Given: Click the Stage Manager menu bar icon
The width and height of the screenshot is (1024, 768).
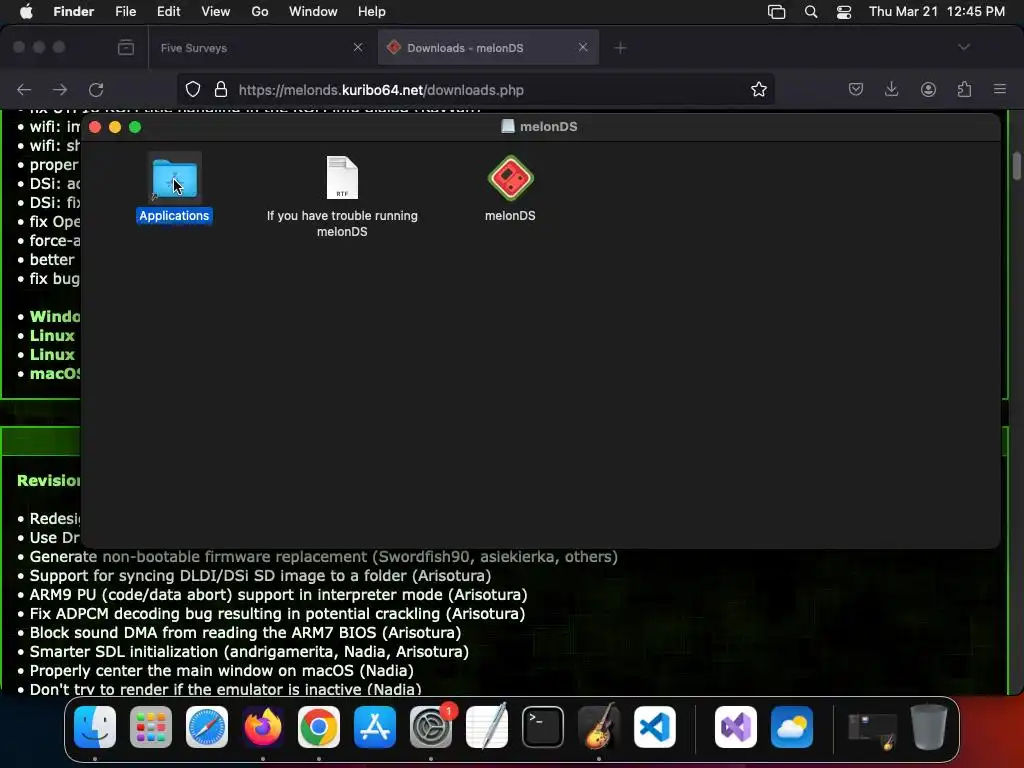Looking at the screenshot, I should click(x=776, y=12).
